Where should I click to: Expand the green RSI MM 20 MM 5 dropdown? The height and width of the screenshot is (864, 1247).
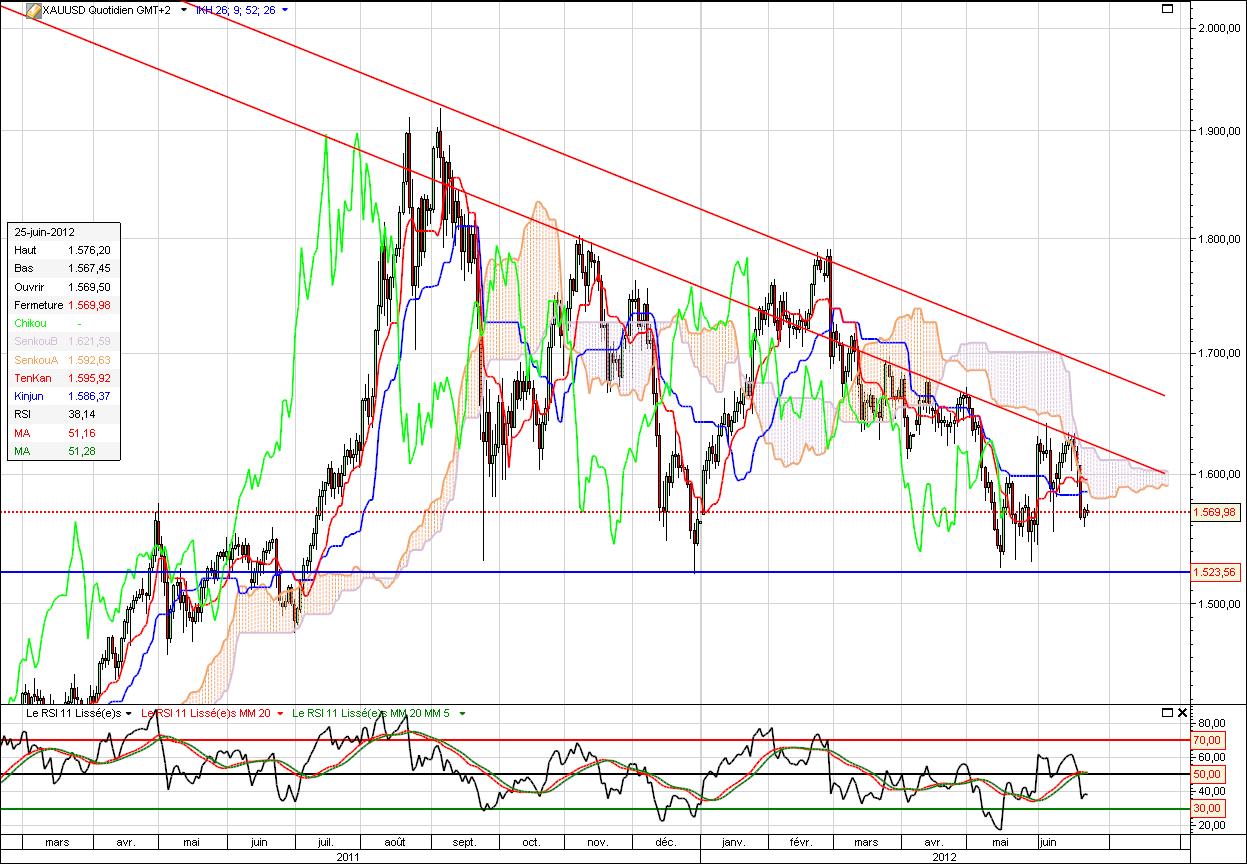tap(462, 713)
